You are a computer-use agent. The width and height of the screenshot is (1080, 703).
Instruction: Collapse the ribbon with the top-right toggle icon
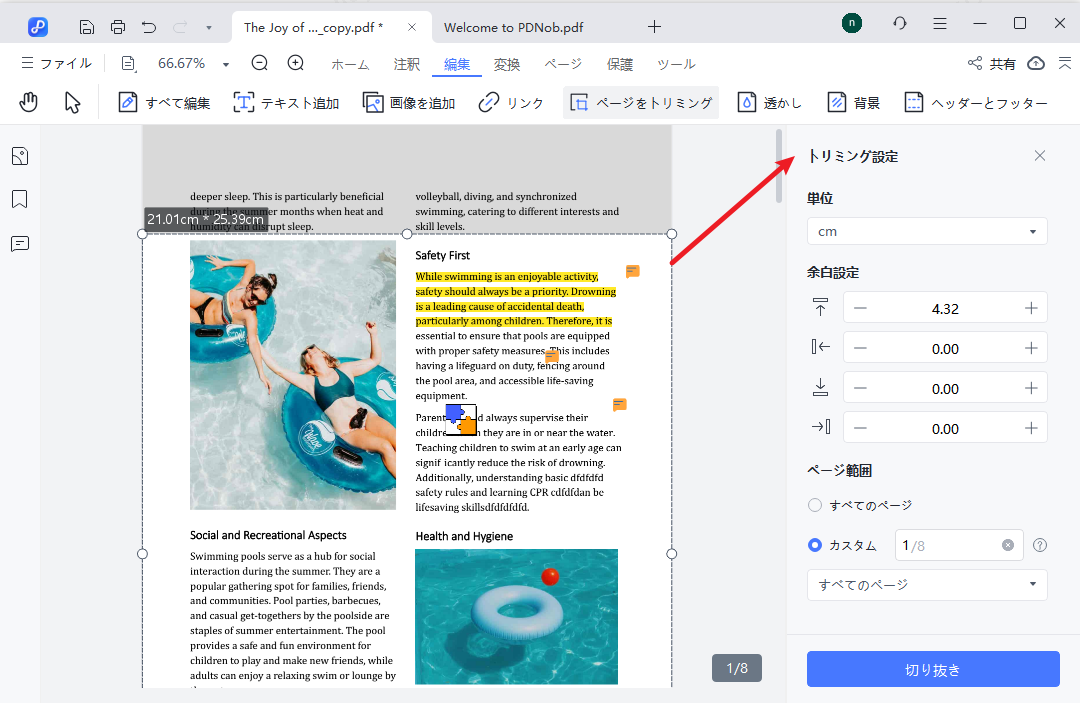pos(1065,63)
